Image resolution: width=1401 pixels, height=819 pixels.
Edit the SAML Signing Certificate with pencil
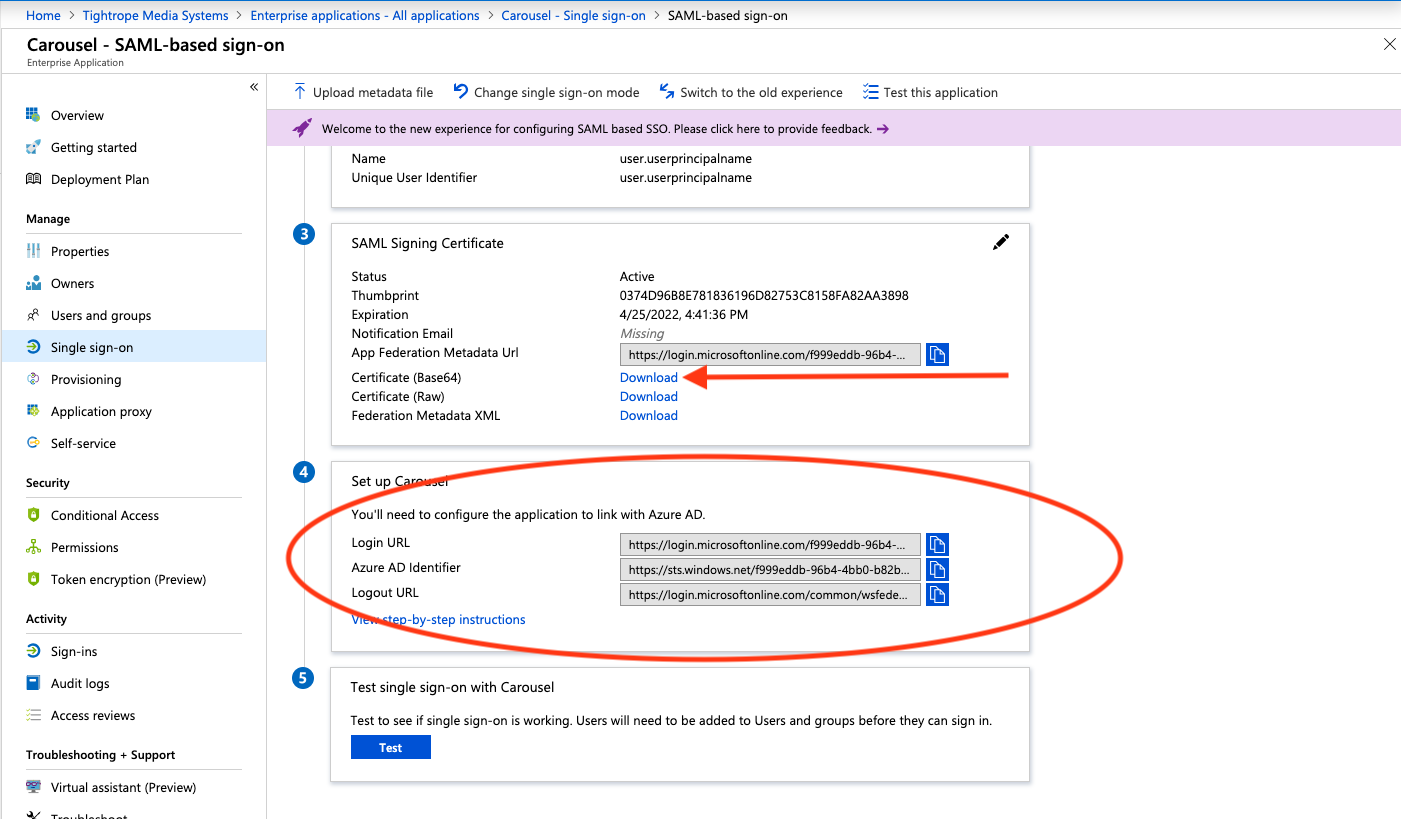pyautogui.click(x=1001, y=242)
